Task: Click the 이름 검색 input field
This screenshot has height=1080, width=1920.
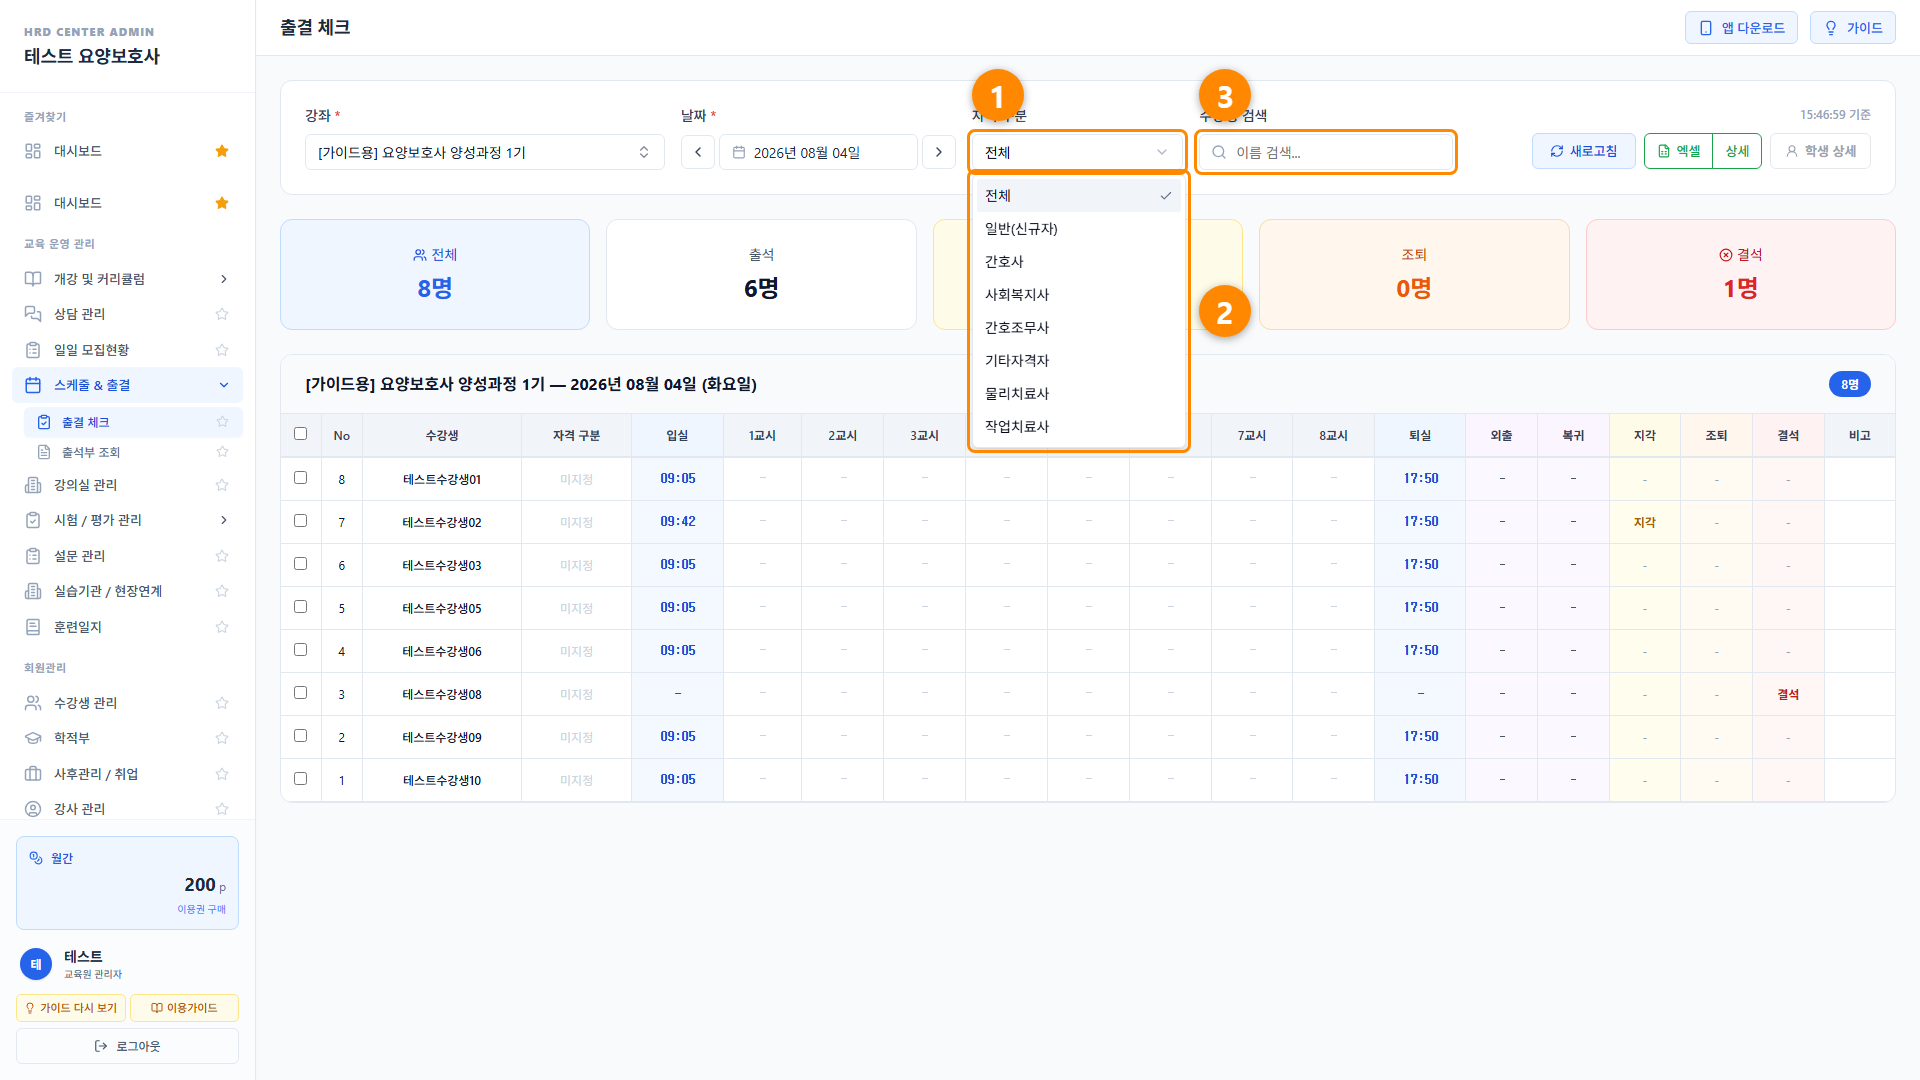Action: (1325, 152)
